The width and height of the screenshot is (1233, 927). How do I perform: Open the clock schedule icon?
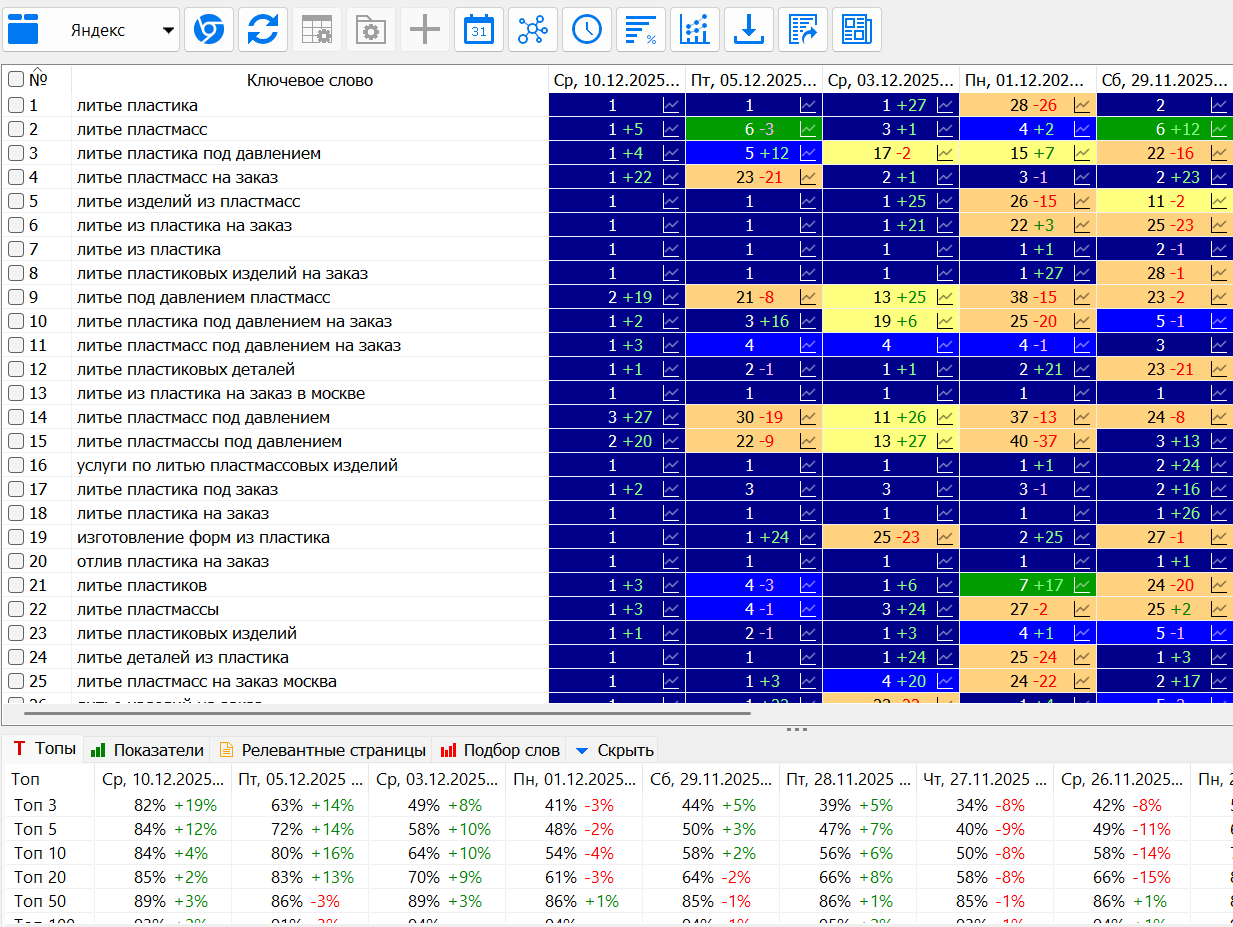(587, 30)
